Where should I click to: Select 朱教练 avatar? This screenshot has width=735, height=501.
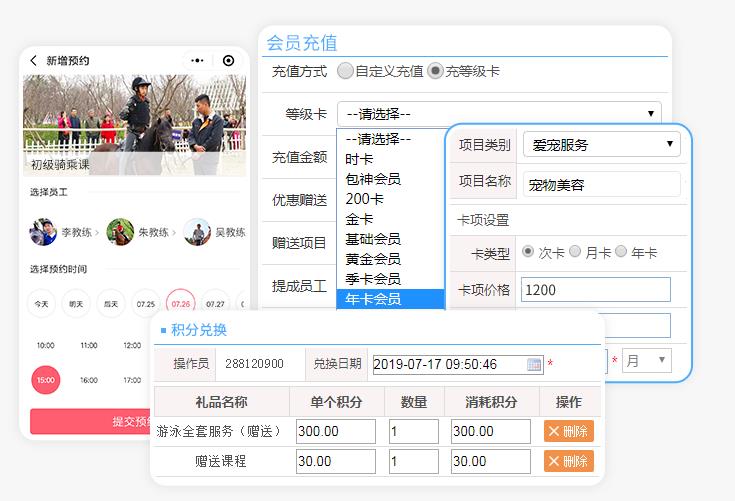tap(120, 232)
